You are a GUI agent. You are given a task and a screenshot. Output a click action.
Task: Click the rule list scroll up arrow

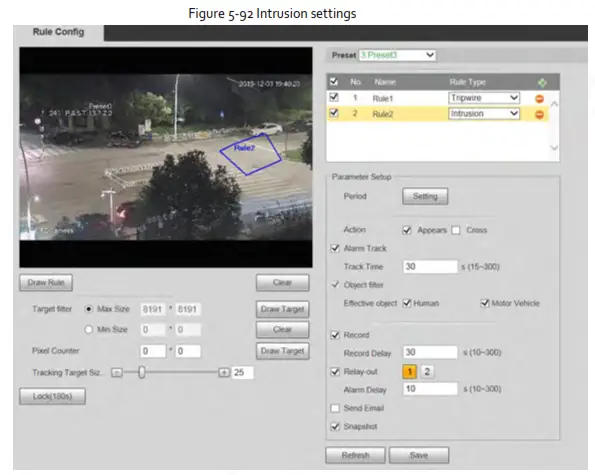[554, 104]
